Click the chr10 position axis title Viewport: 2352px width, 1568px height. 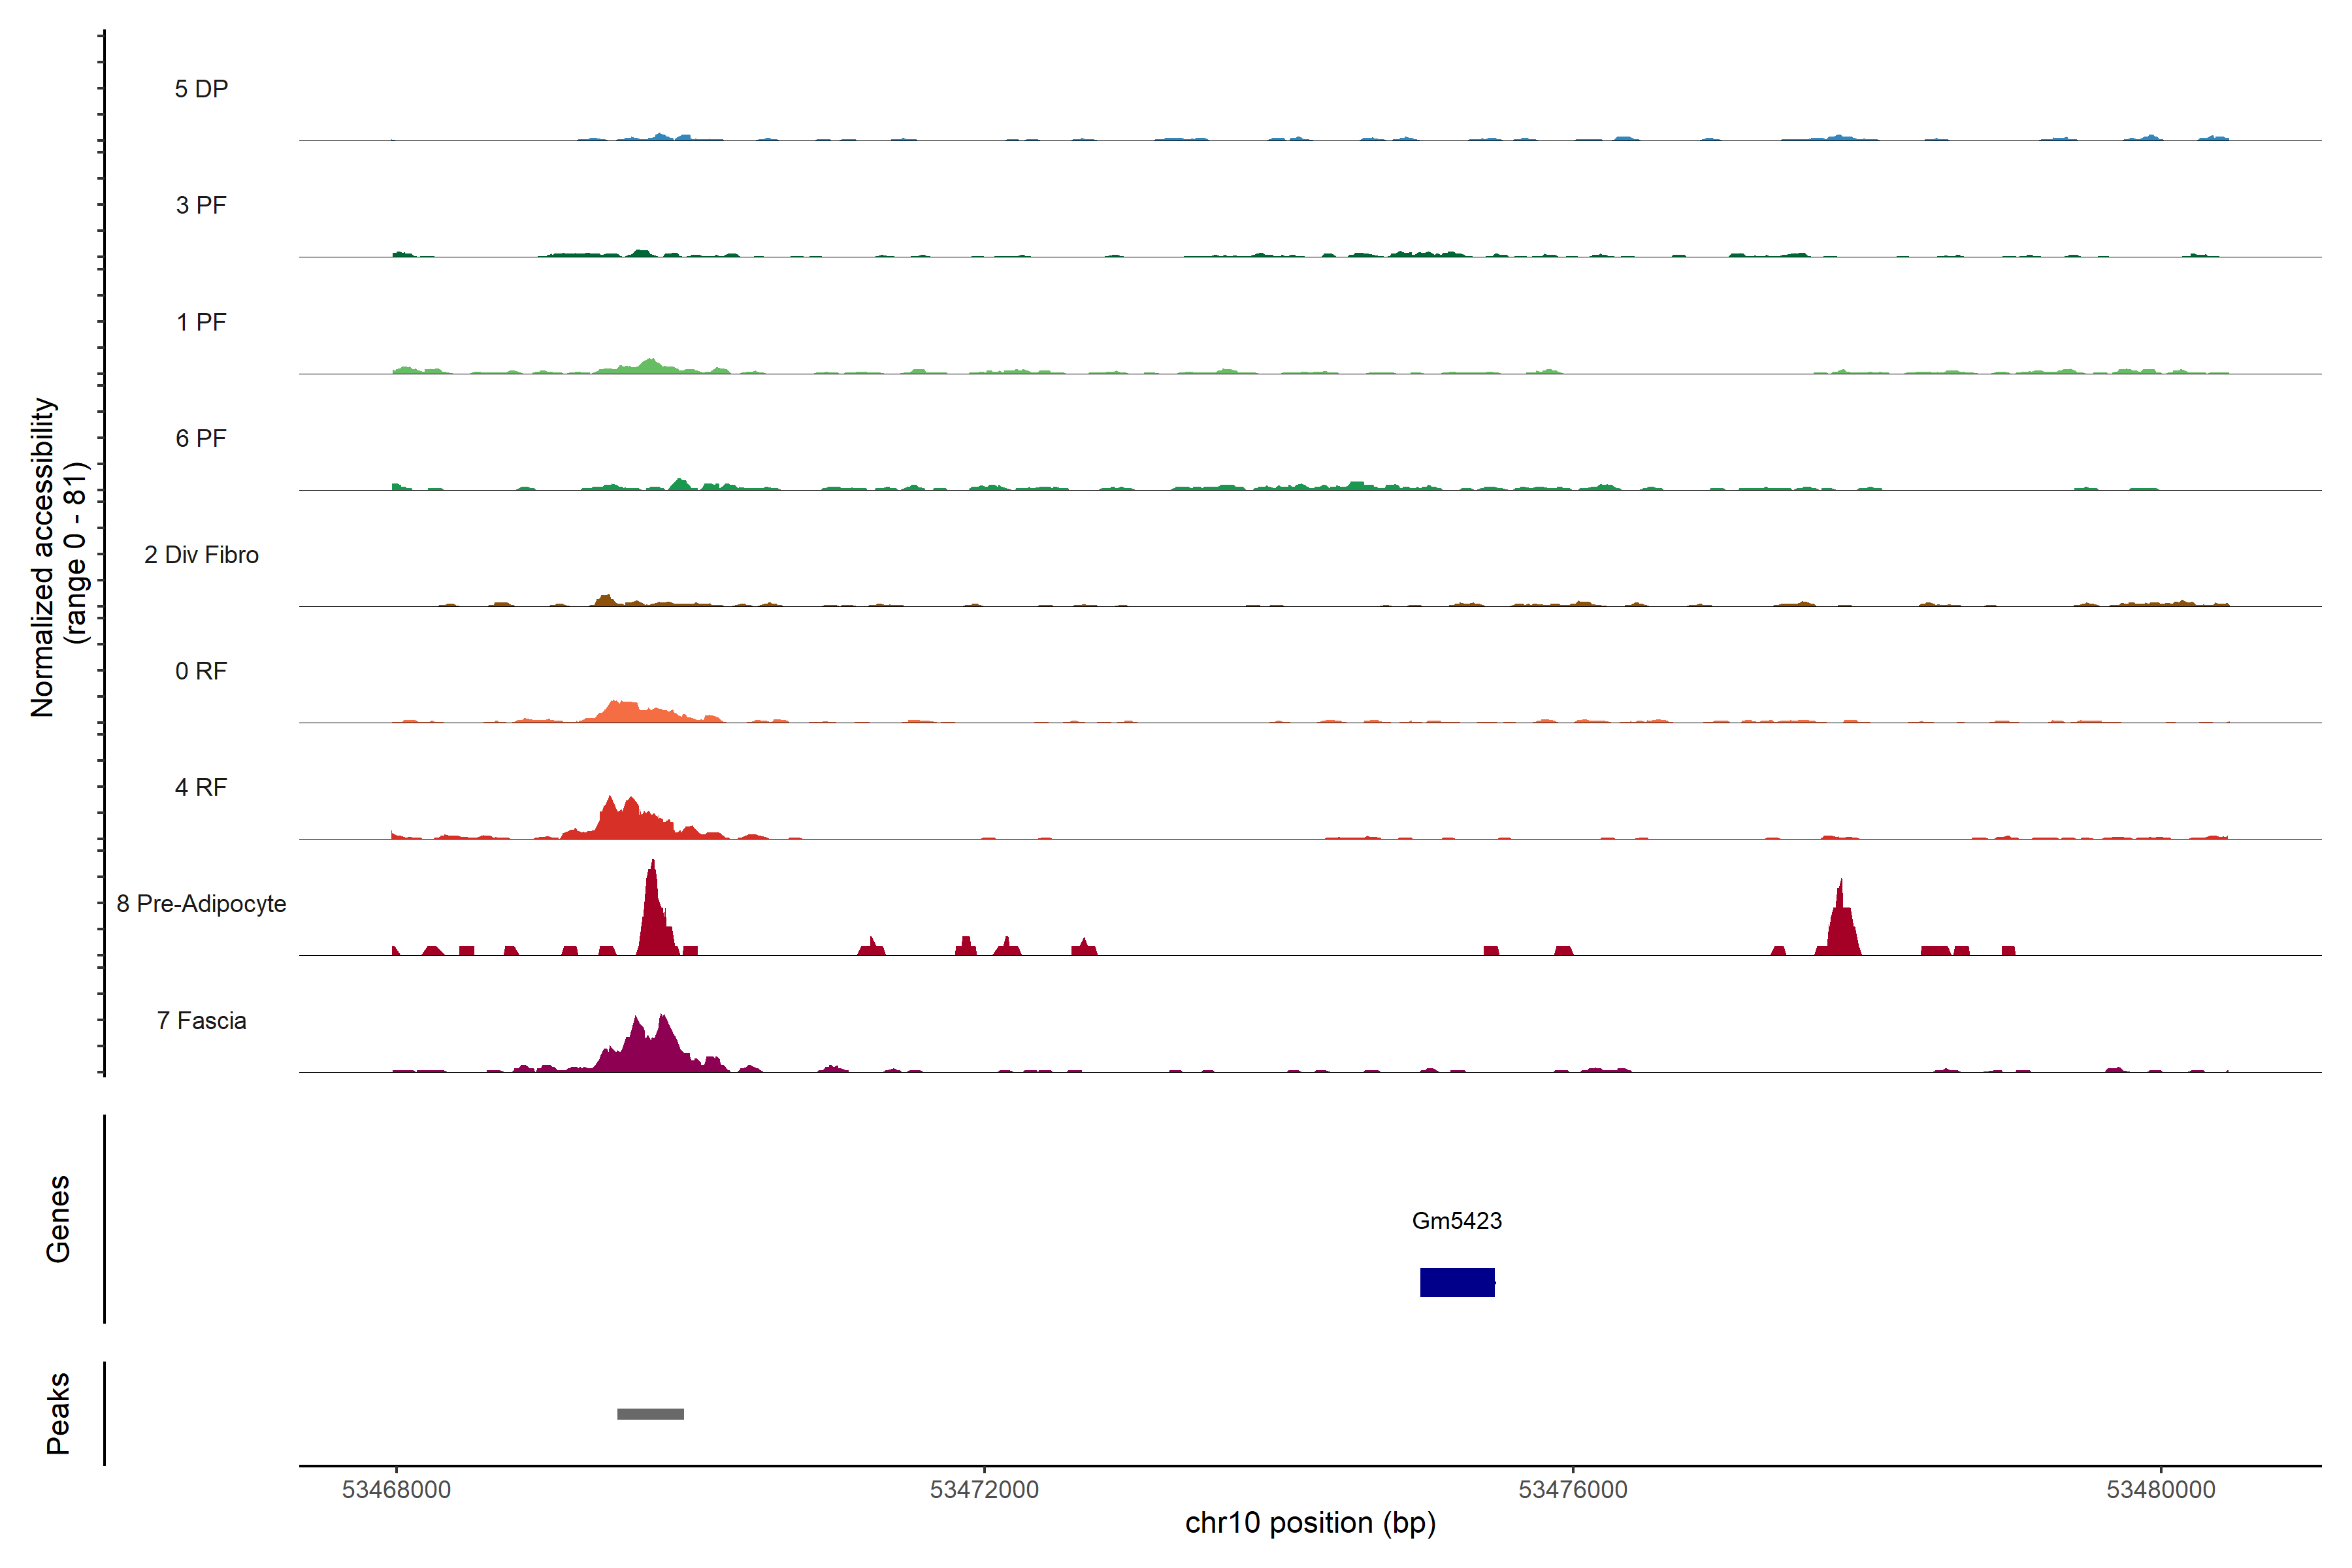pos(1310,1523)
